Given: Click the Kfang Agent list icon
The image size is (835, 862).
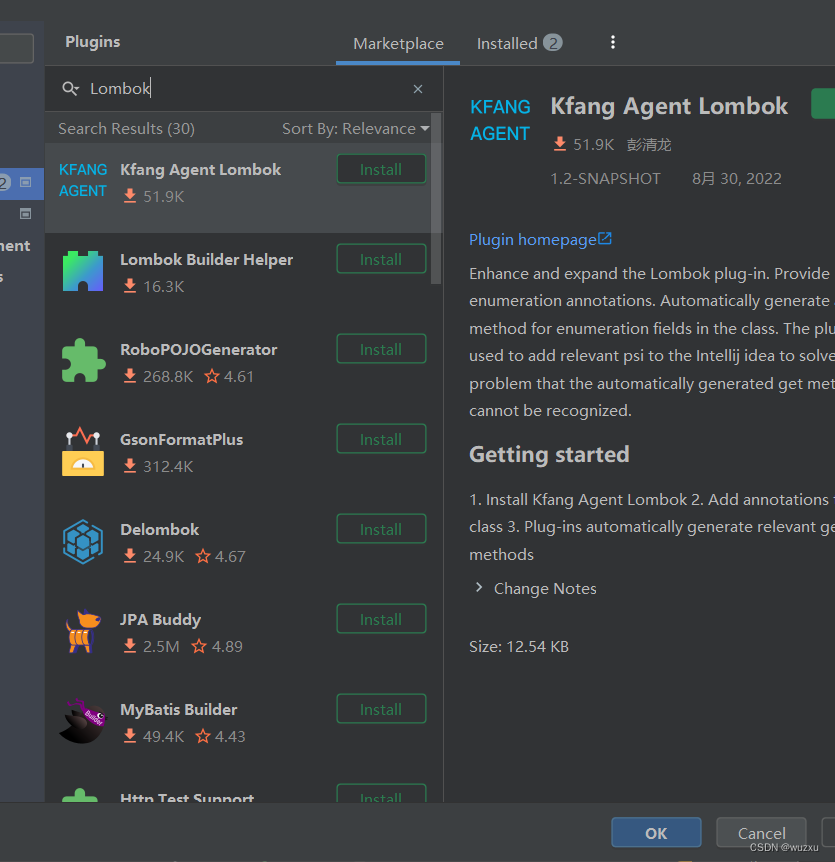Looking at the screenshot, I should (x=82, y=180).
